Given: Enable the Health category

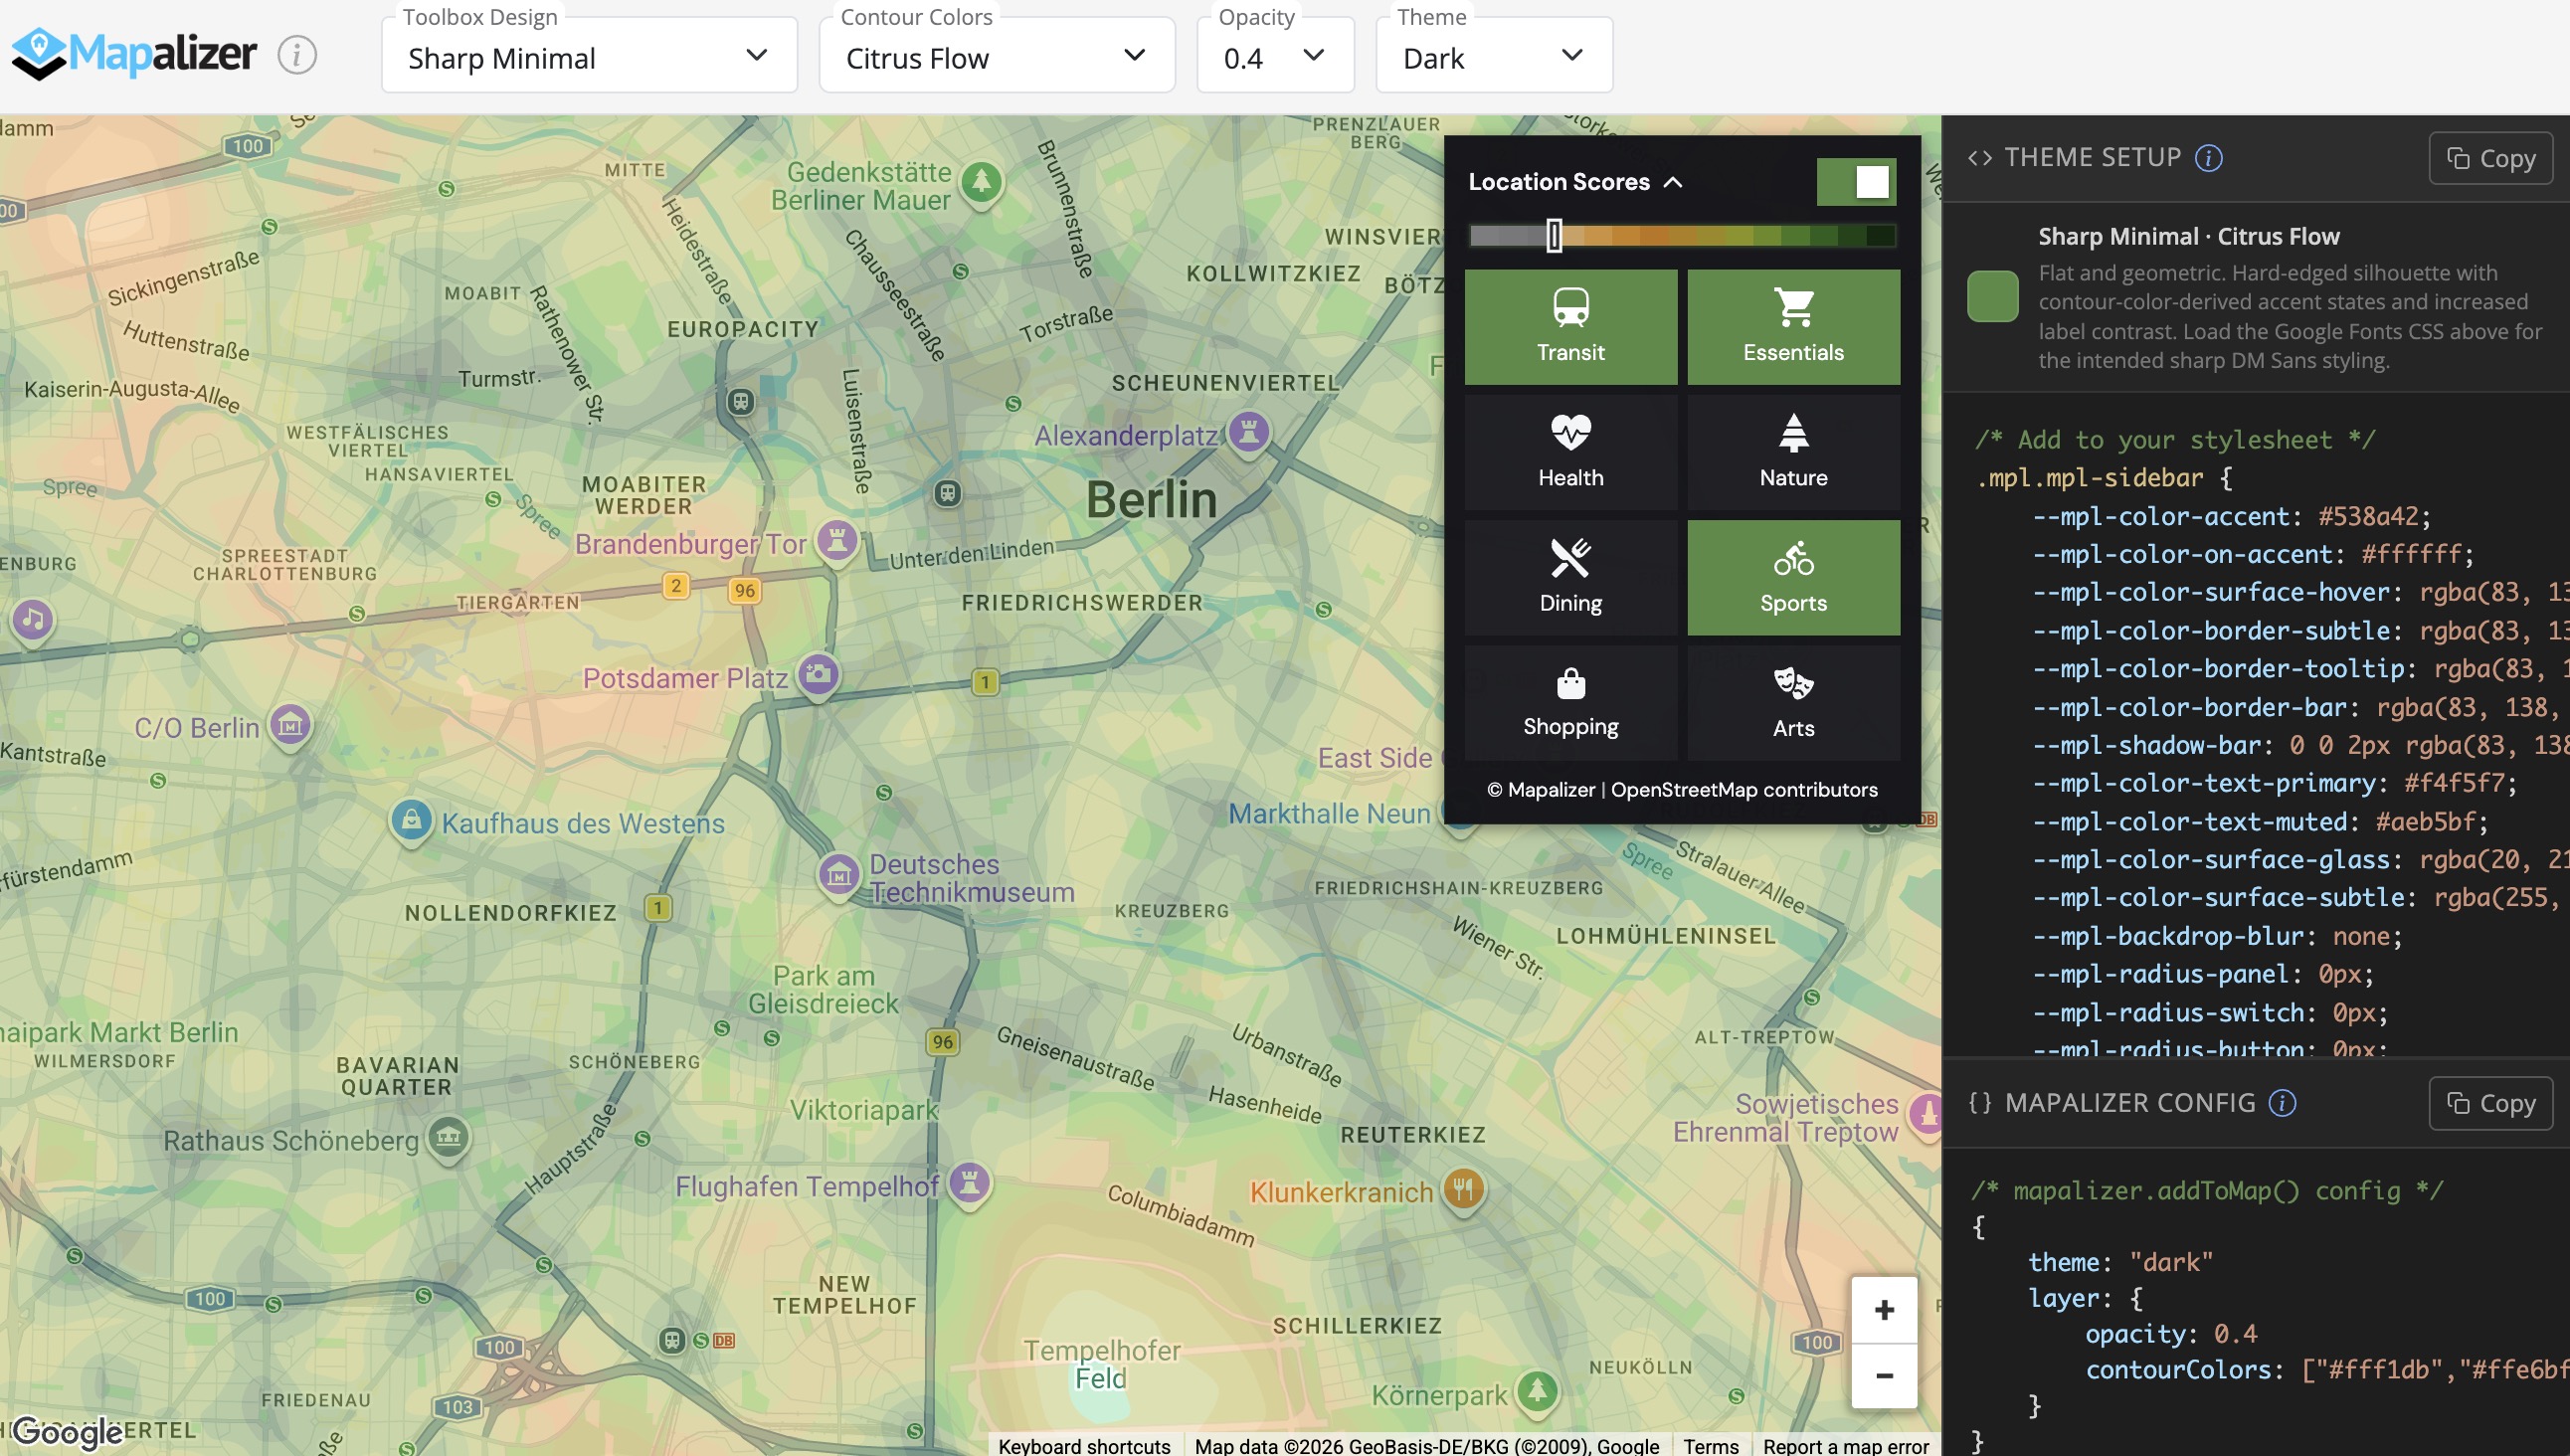Looking at the screenshot, I should [1571, 452].
